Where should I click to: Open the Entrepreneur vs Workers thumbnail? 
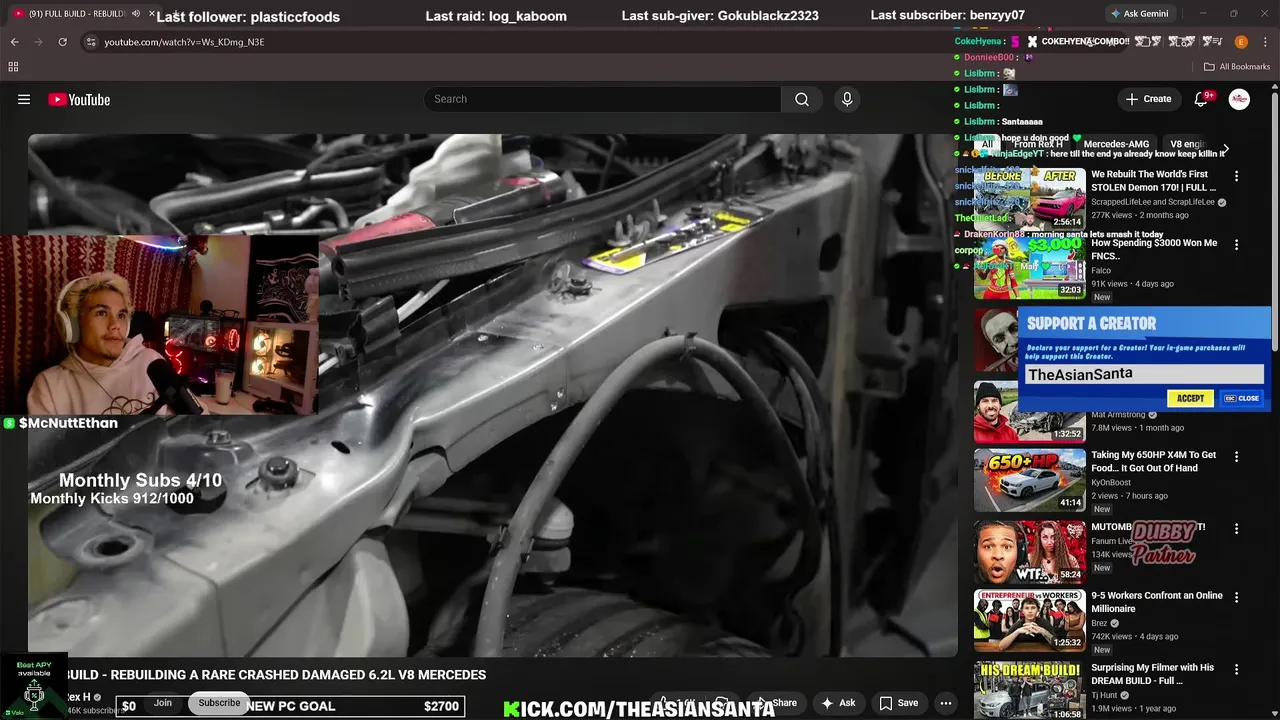click(1030, 620)
